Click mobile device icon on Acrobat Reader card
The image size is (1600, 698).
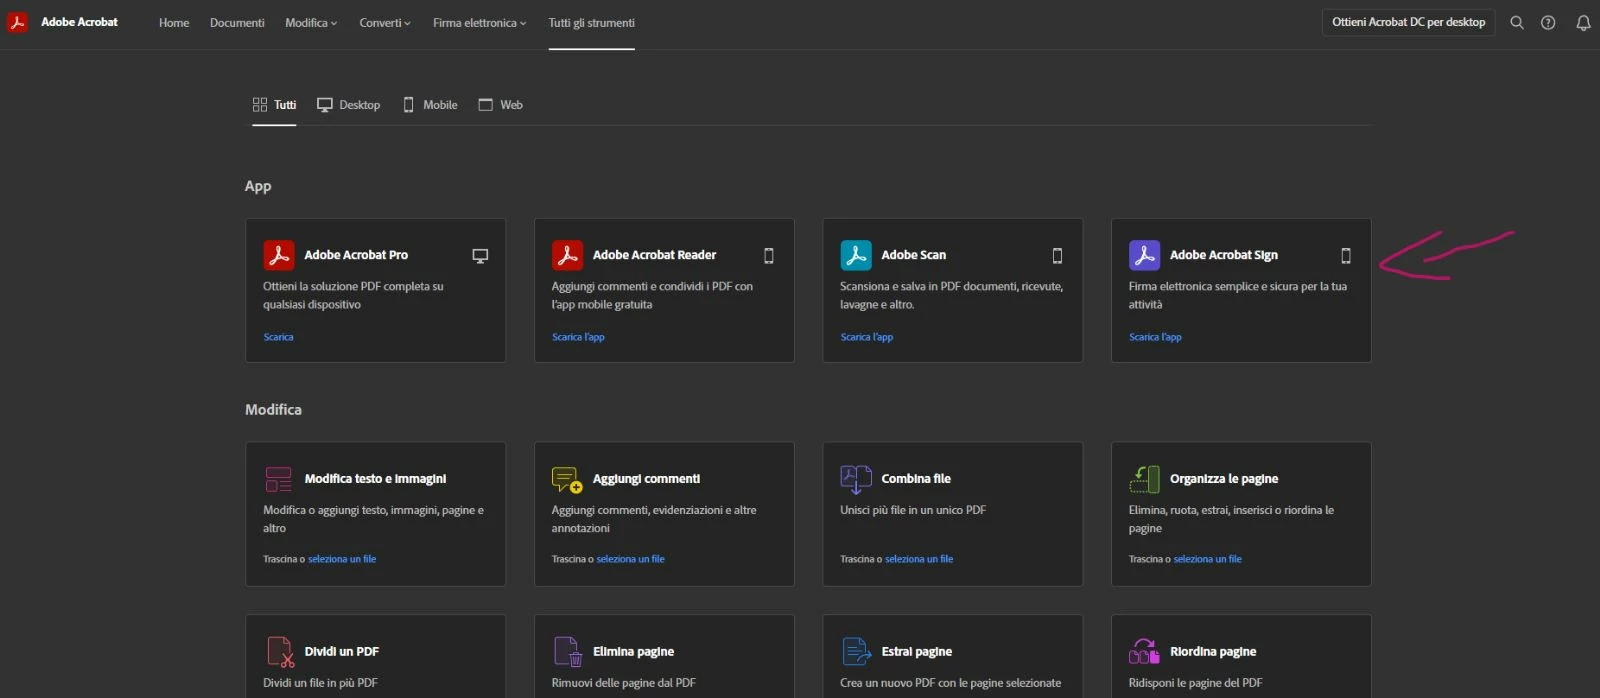coord(769,256)
